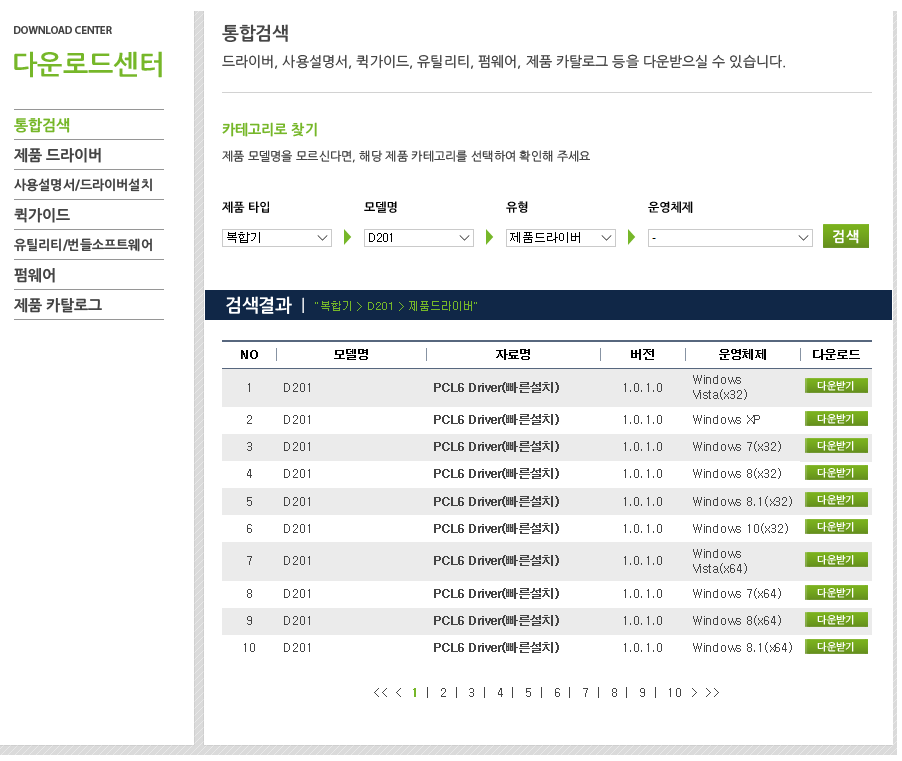
Task: Download the Windows 8(x64) driver
Action: (x=836, y=619)
